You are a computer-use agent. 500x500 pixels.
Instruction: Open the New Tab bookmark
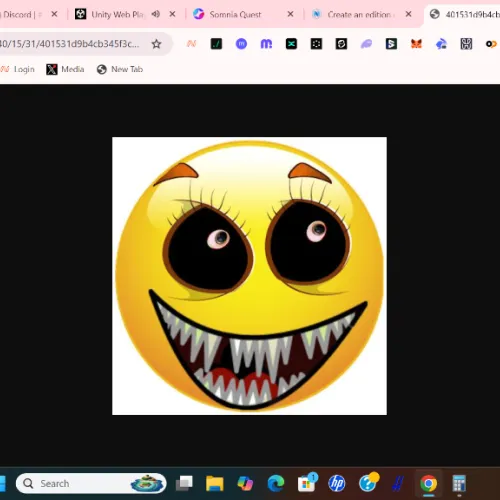coord(120,69)
